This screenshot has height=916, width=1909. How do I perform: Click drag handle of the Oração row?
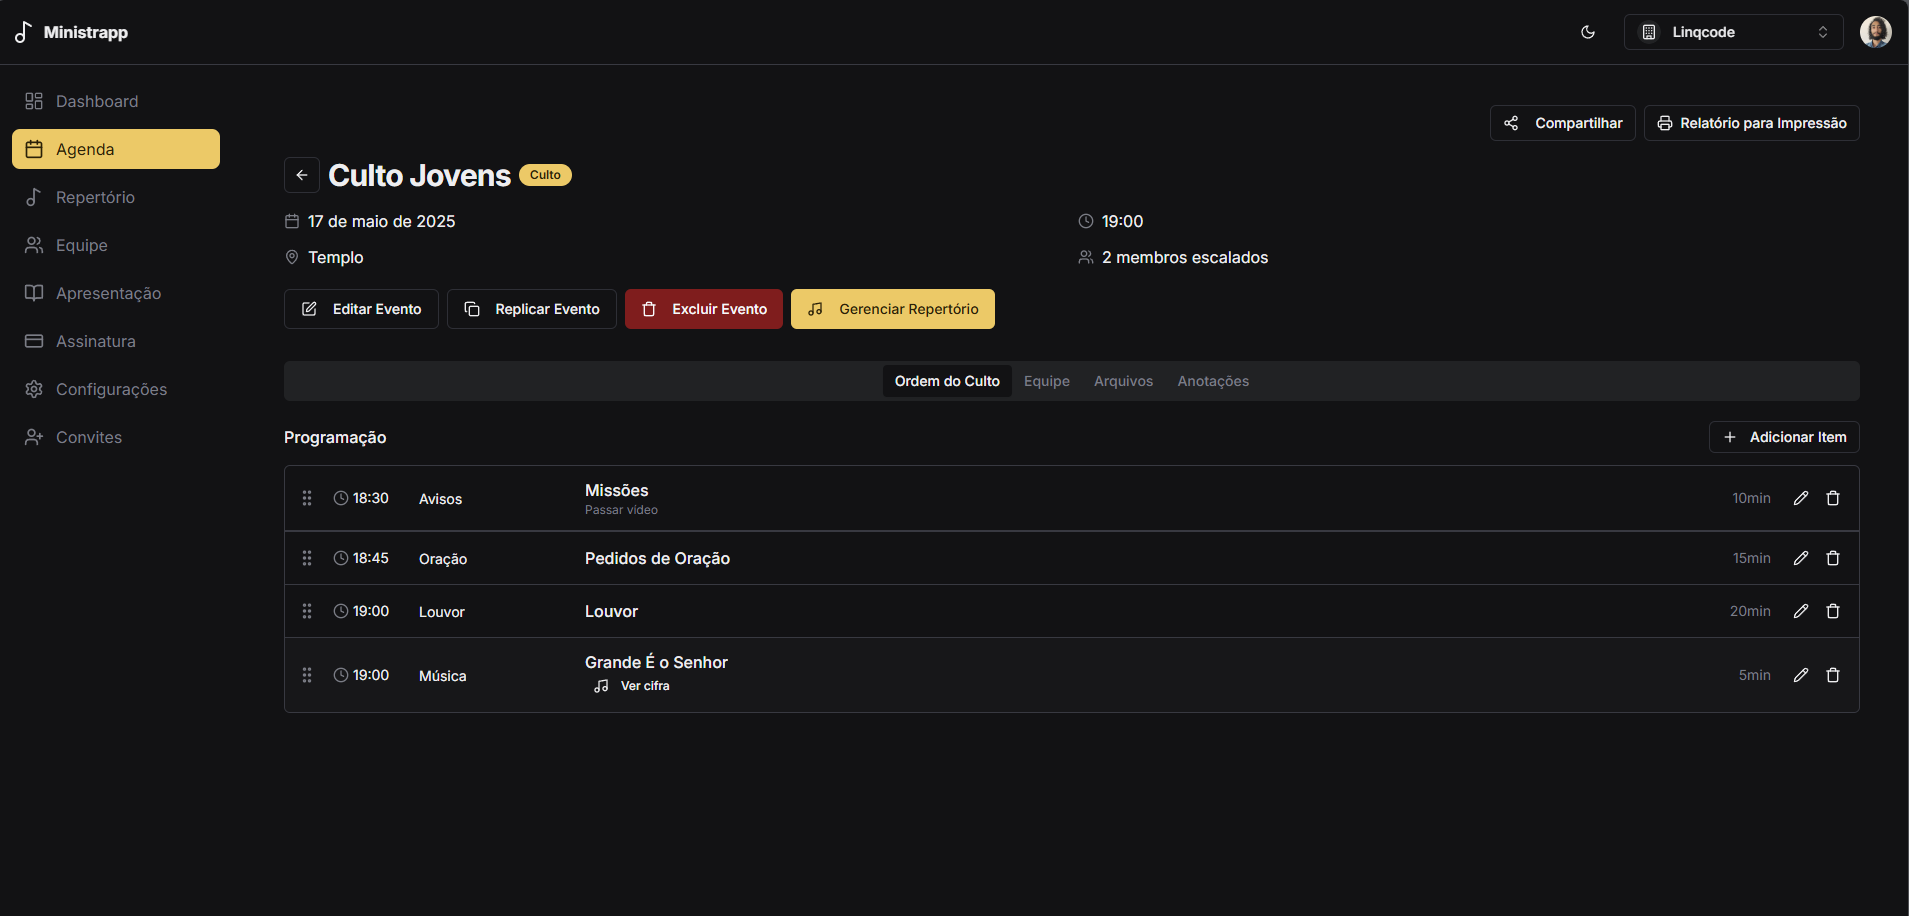point(307,558)
